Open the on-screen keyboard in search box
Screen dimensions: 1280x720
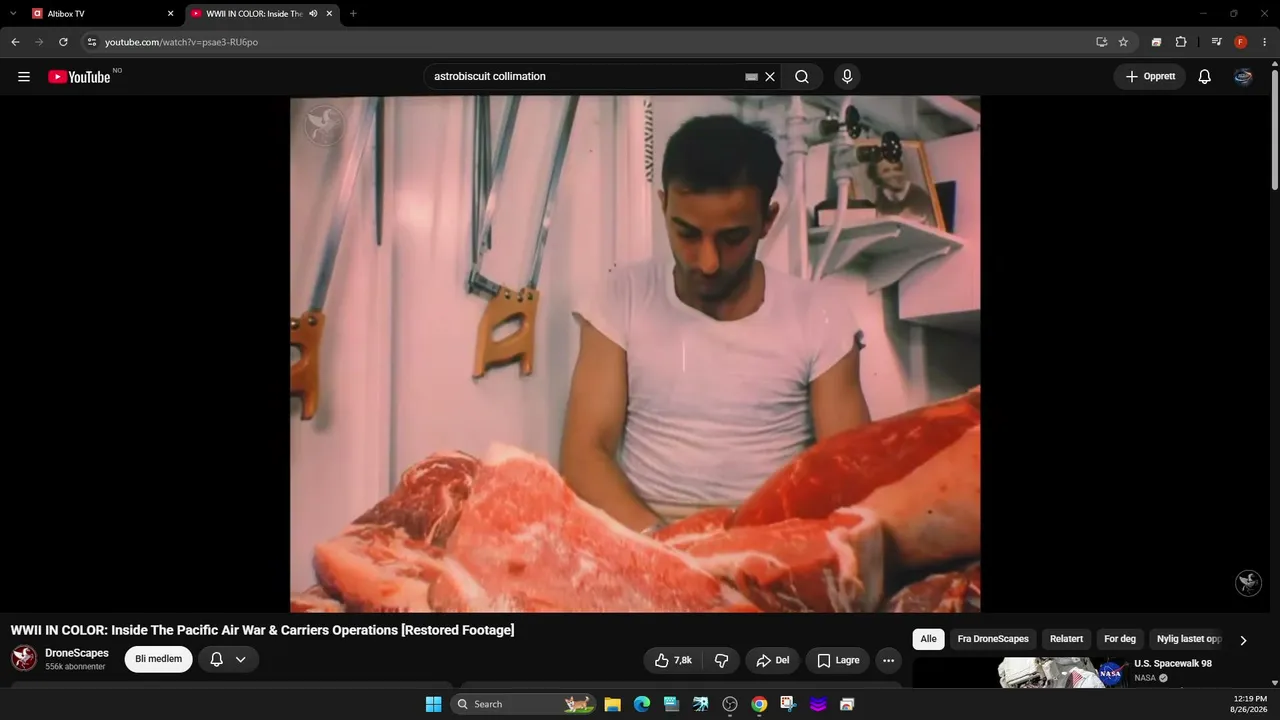point(752,77)
